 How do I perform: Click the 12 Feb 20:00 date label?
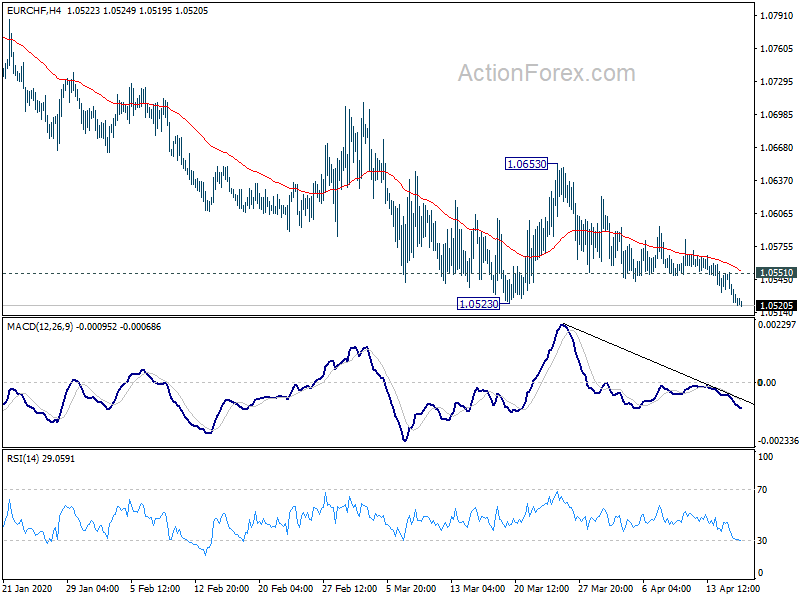(x=221, y=588)
